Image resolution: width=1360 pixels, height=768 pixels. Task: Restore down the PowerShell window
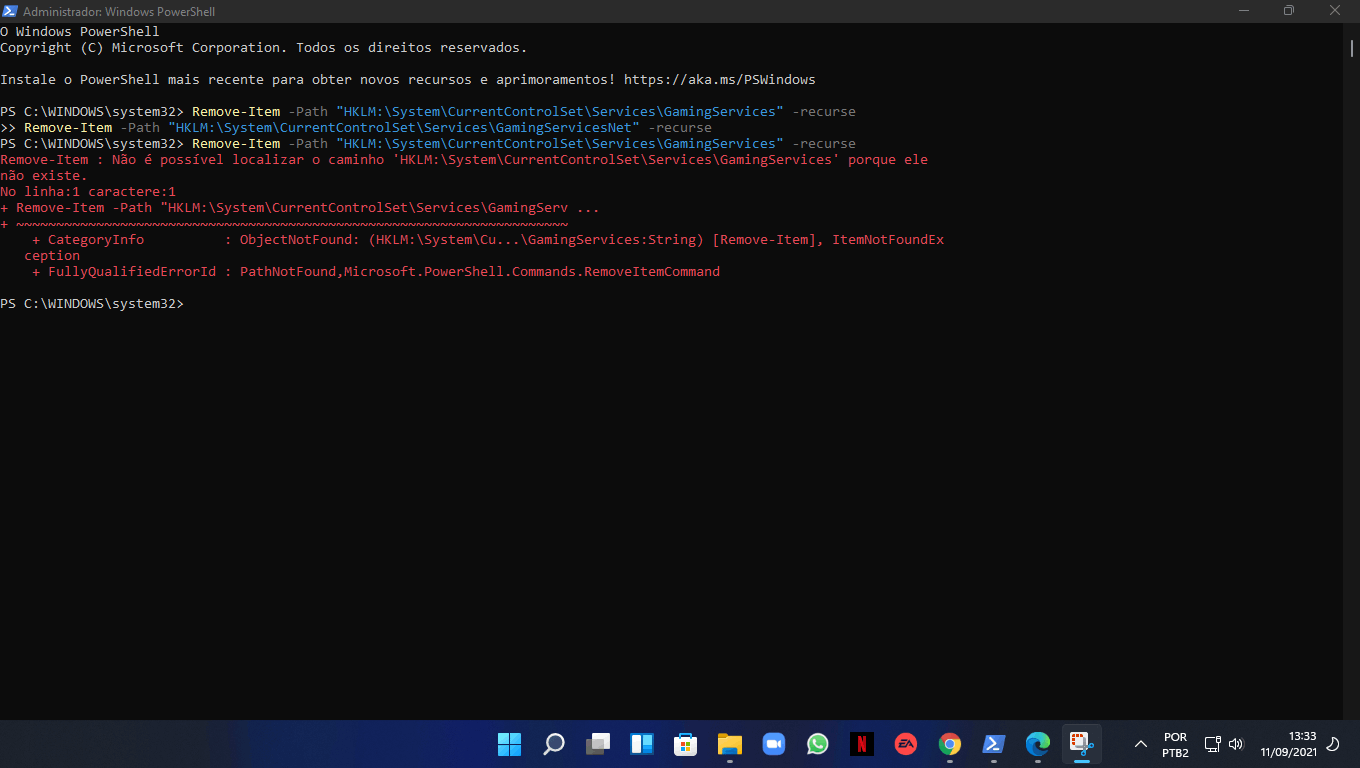[x=1289, y=11]
